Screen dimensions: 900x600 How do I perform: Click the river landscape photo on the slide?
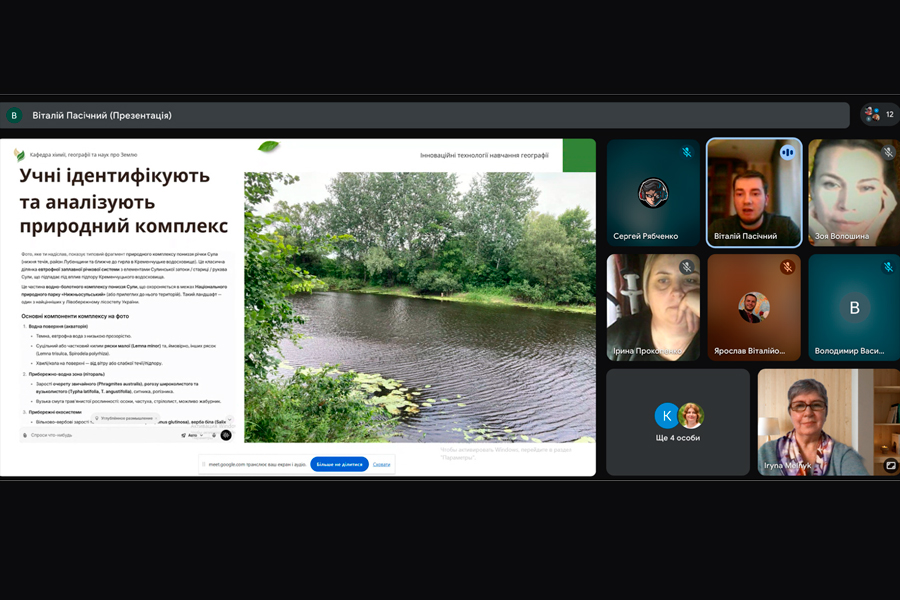click(x=420, y=307)
